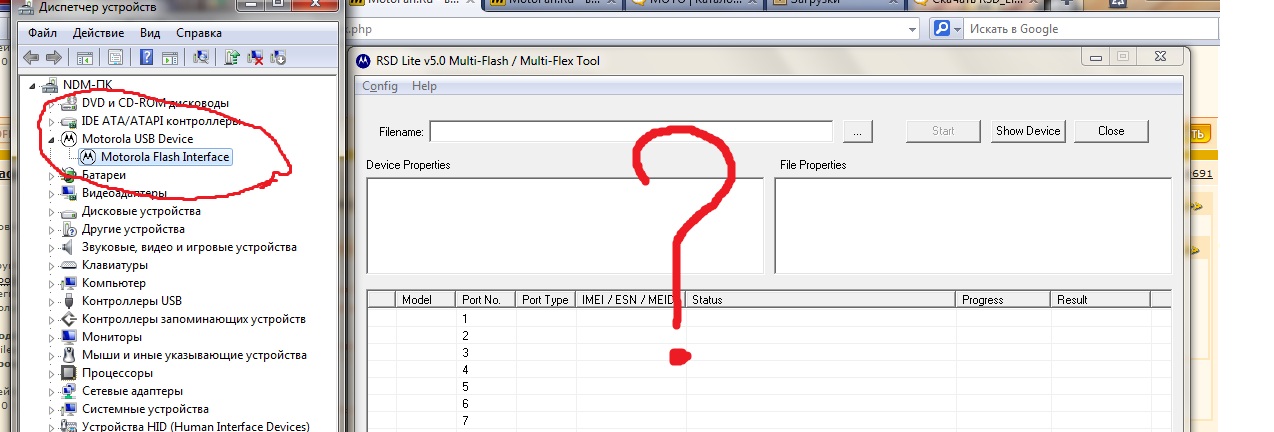
Task: Expand the Компьютер node
Action: pos(53,283)
